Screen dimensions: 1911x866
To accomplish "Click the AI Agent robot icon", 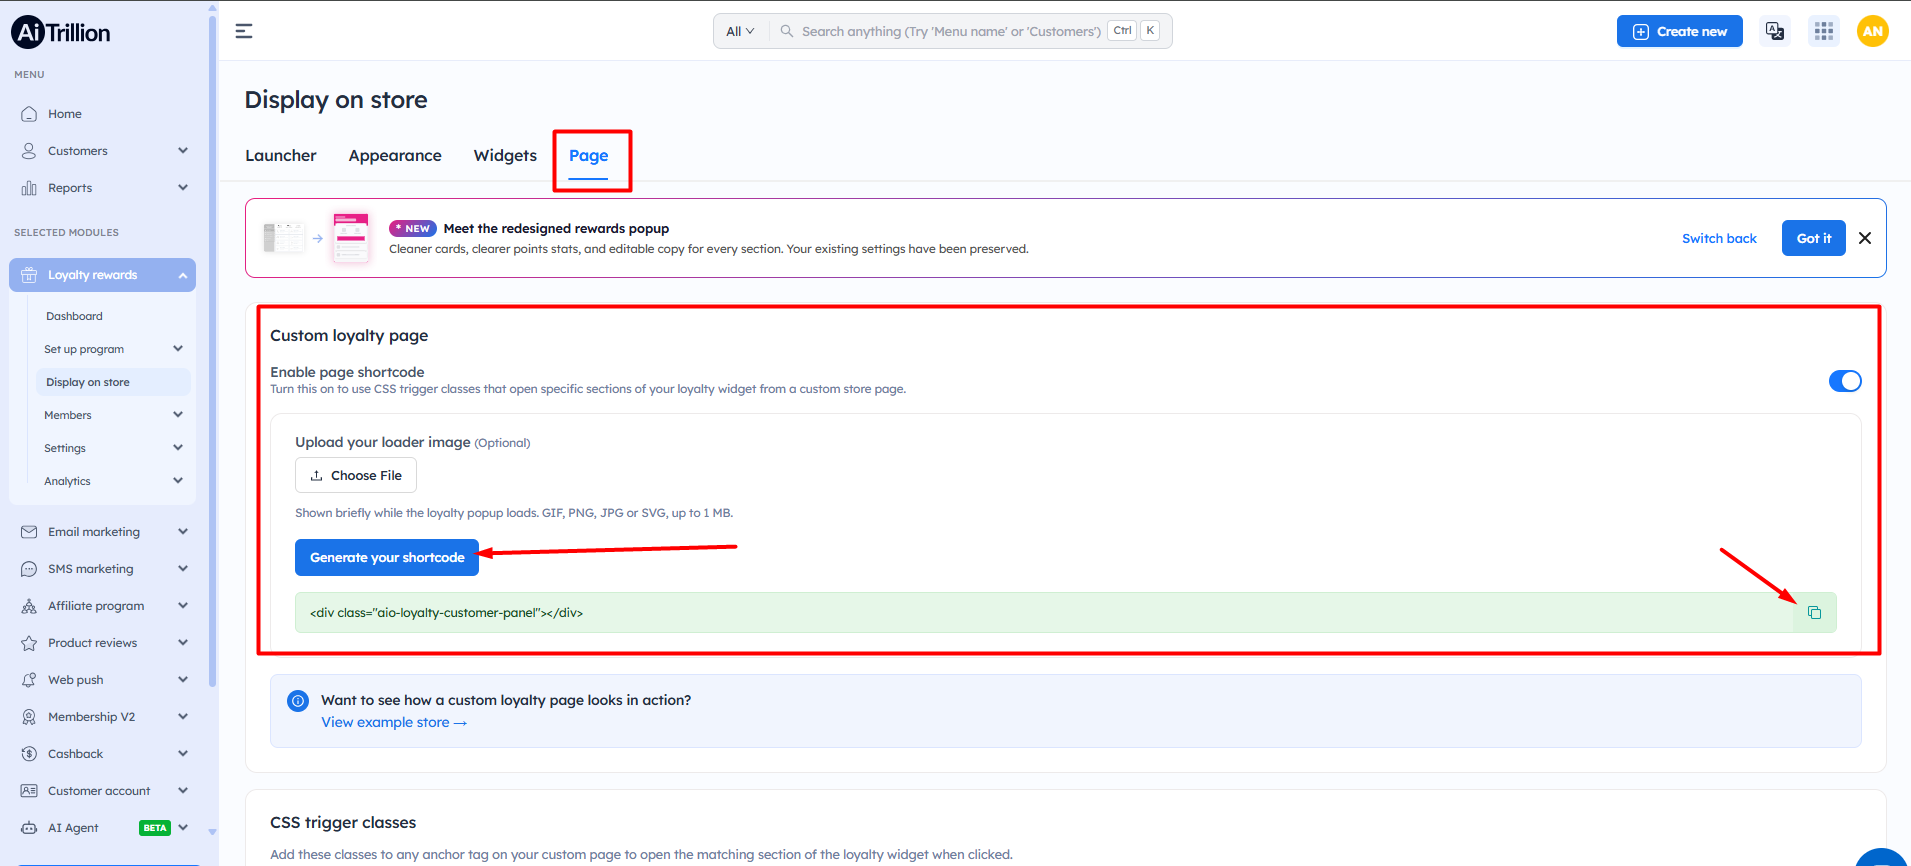I will point(29,828).
